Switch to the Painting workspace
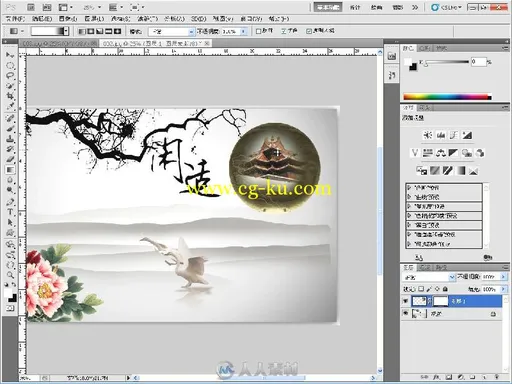512x384 pixels. point(376,7)
